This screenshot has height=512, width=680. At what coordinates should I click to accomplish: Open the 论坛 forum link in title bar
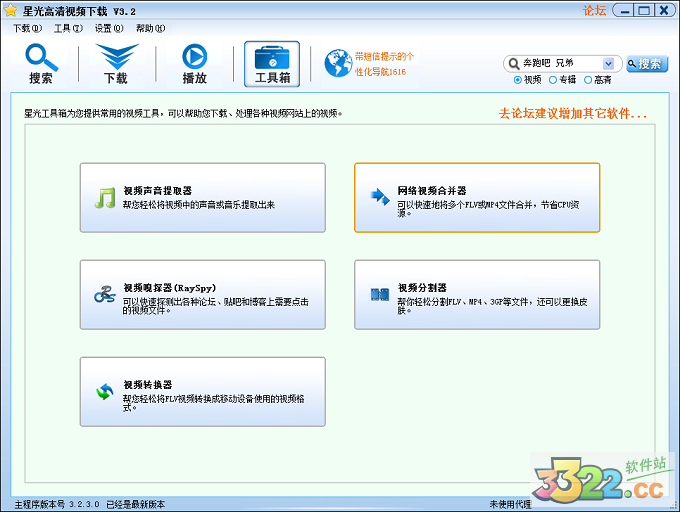(595, 11)
